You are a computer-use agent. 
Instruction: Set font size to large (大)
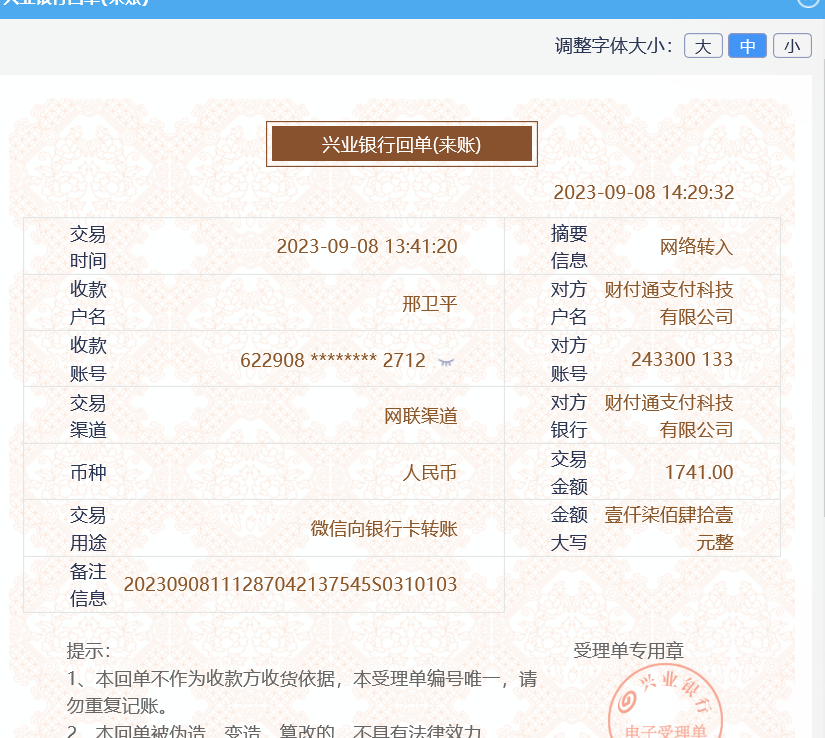[x=703, y=46]
